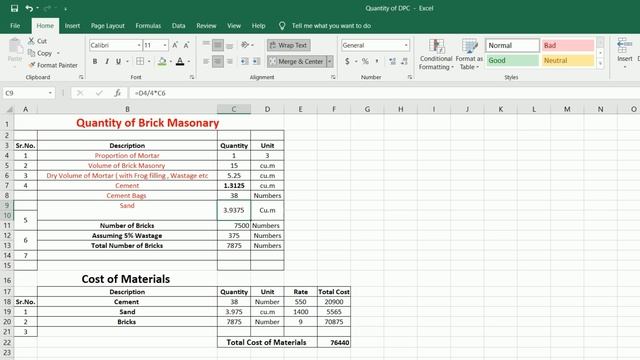Increase font size with large A icon

(175, 45)
